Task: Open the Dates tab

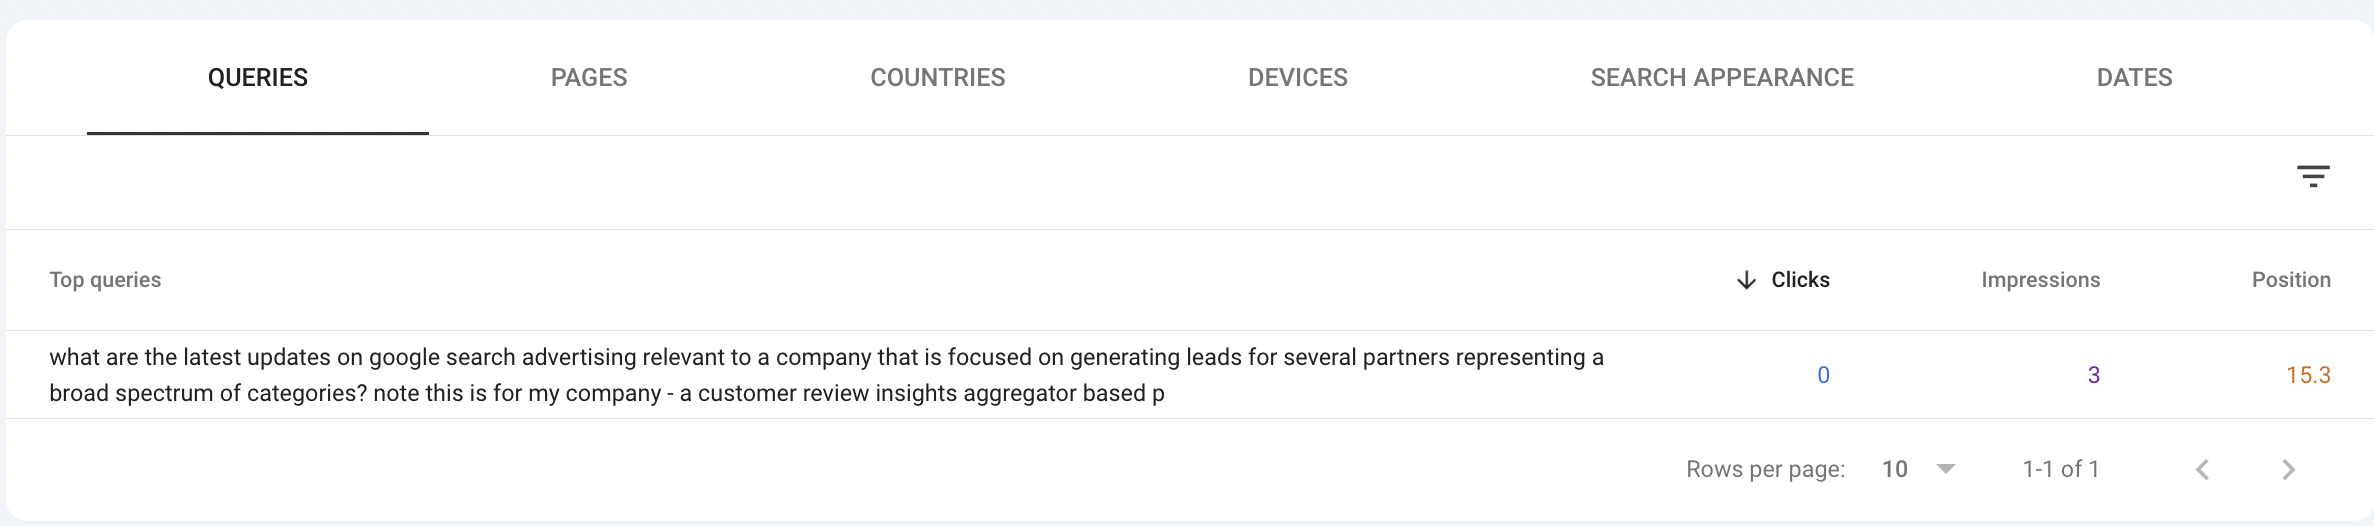Action: coord(2134,78)
